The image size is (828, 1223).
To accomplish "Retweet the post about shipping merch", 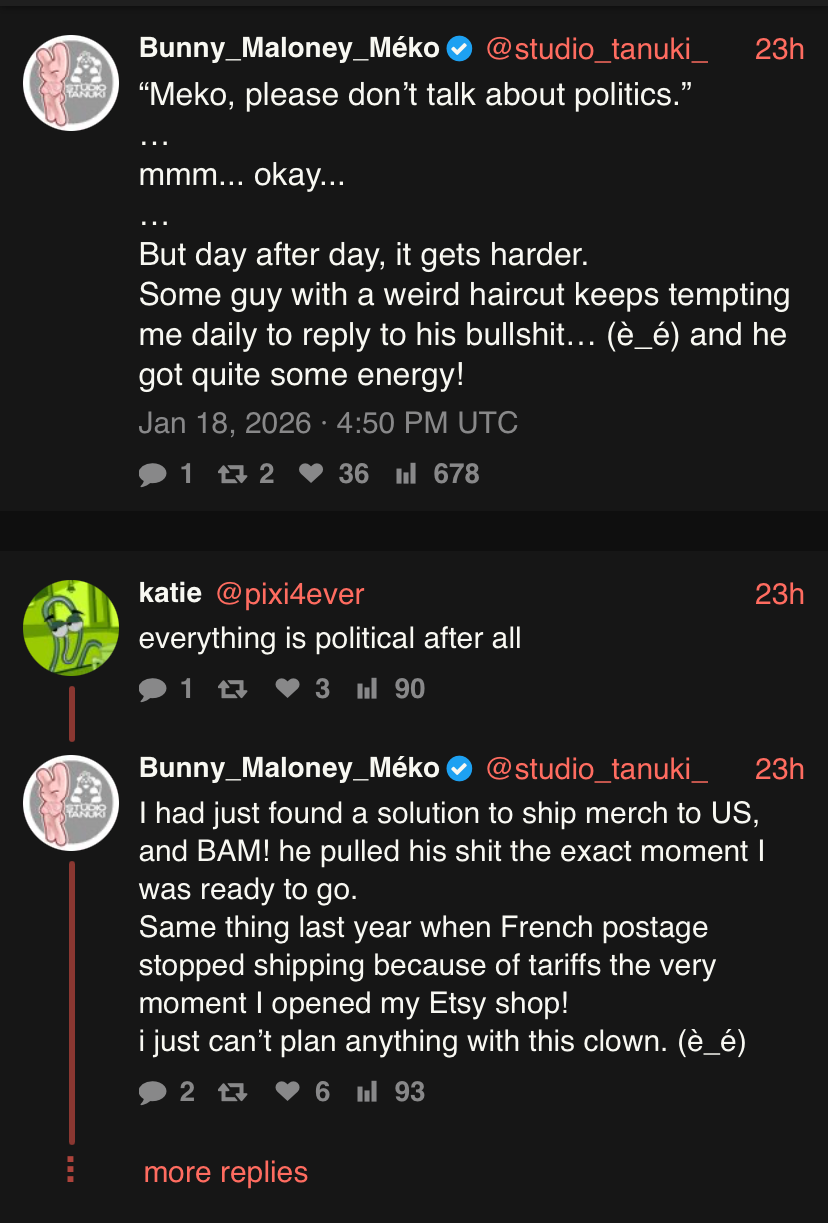I will tap(232, 1092).
